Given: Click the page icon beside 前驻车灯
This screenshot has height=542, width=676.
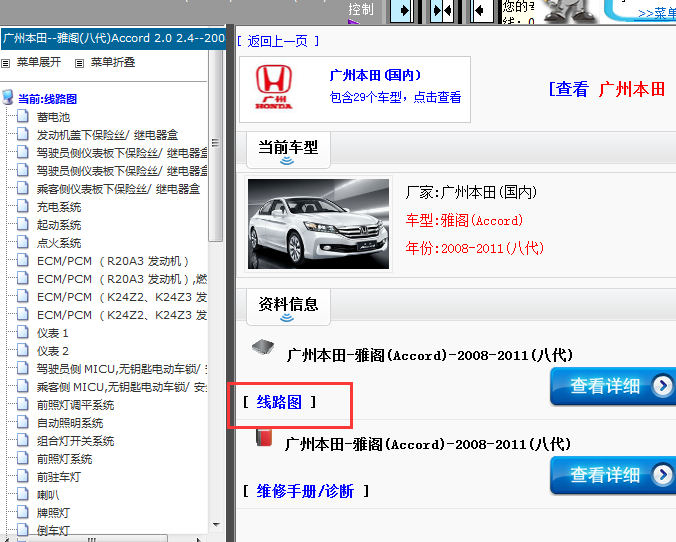Looking at the screenshot, I should pos(23,476).
